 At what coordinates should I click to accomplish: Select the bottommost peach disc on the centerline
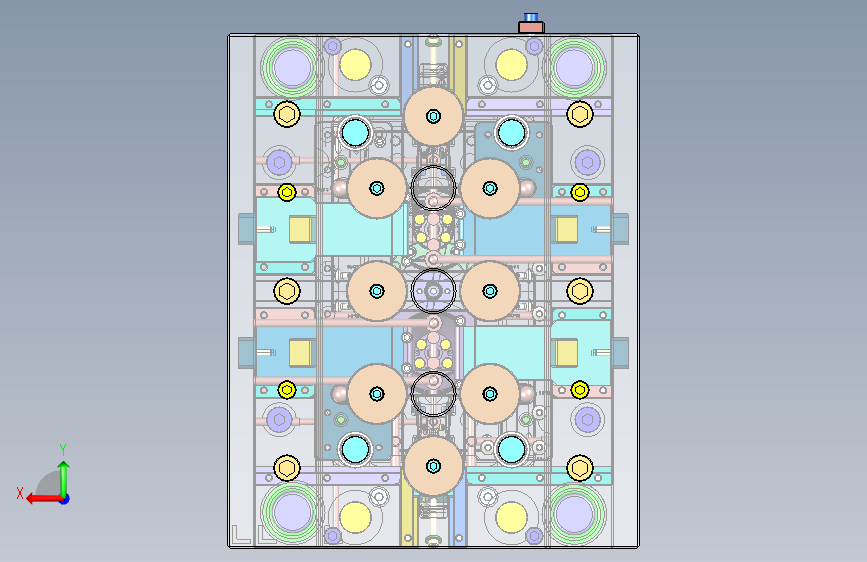pos(433,466)
